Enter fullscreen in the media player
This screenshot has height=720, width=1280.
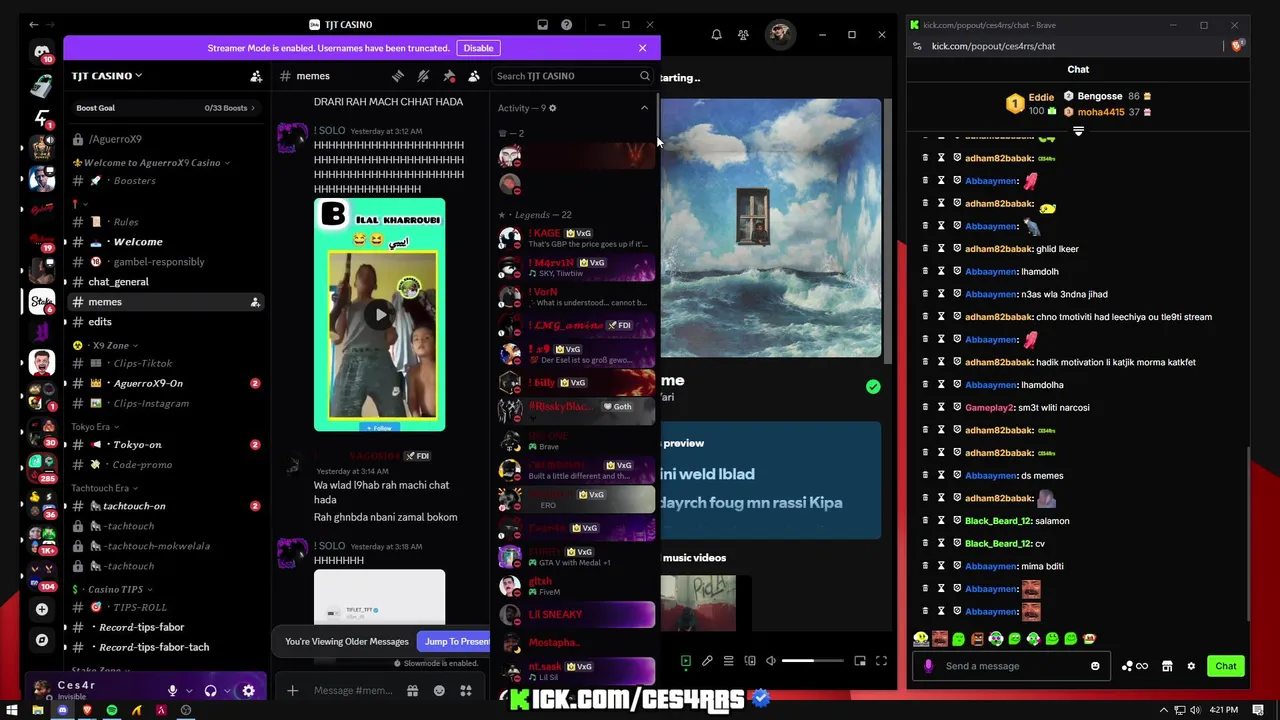click(881, 661)
